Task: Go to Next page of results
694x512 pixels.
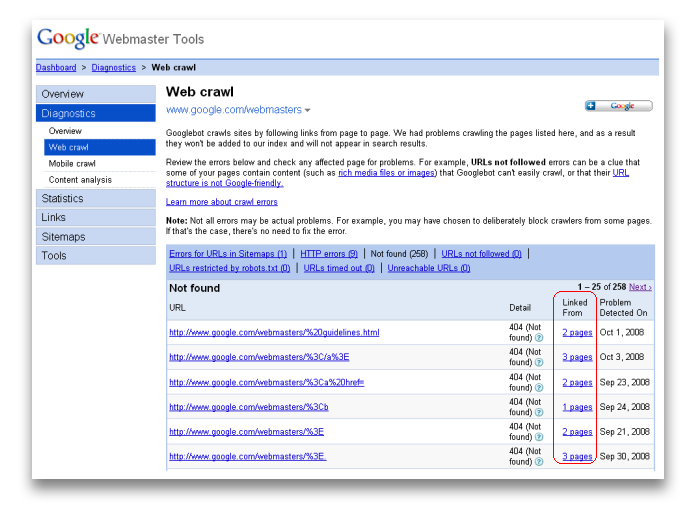Action: coord(640,287)
